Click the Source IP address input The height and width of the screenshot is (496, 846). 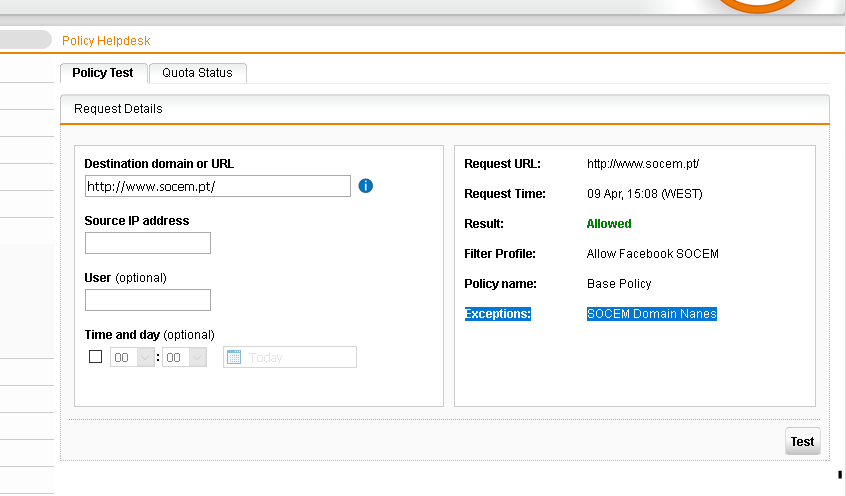coord(148,243)
